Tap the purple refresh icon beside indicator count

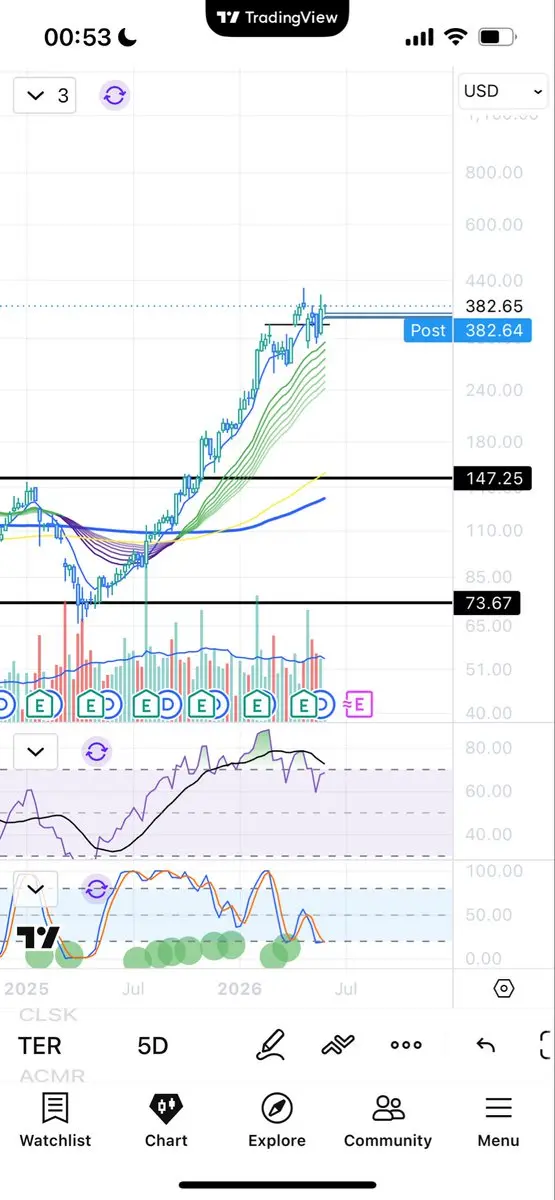click(115, 96)
